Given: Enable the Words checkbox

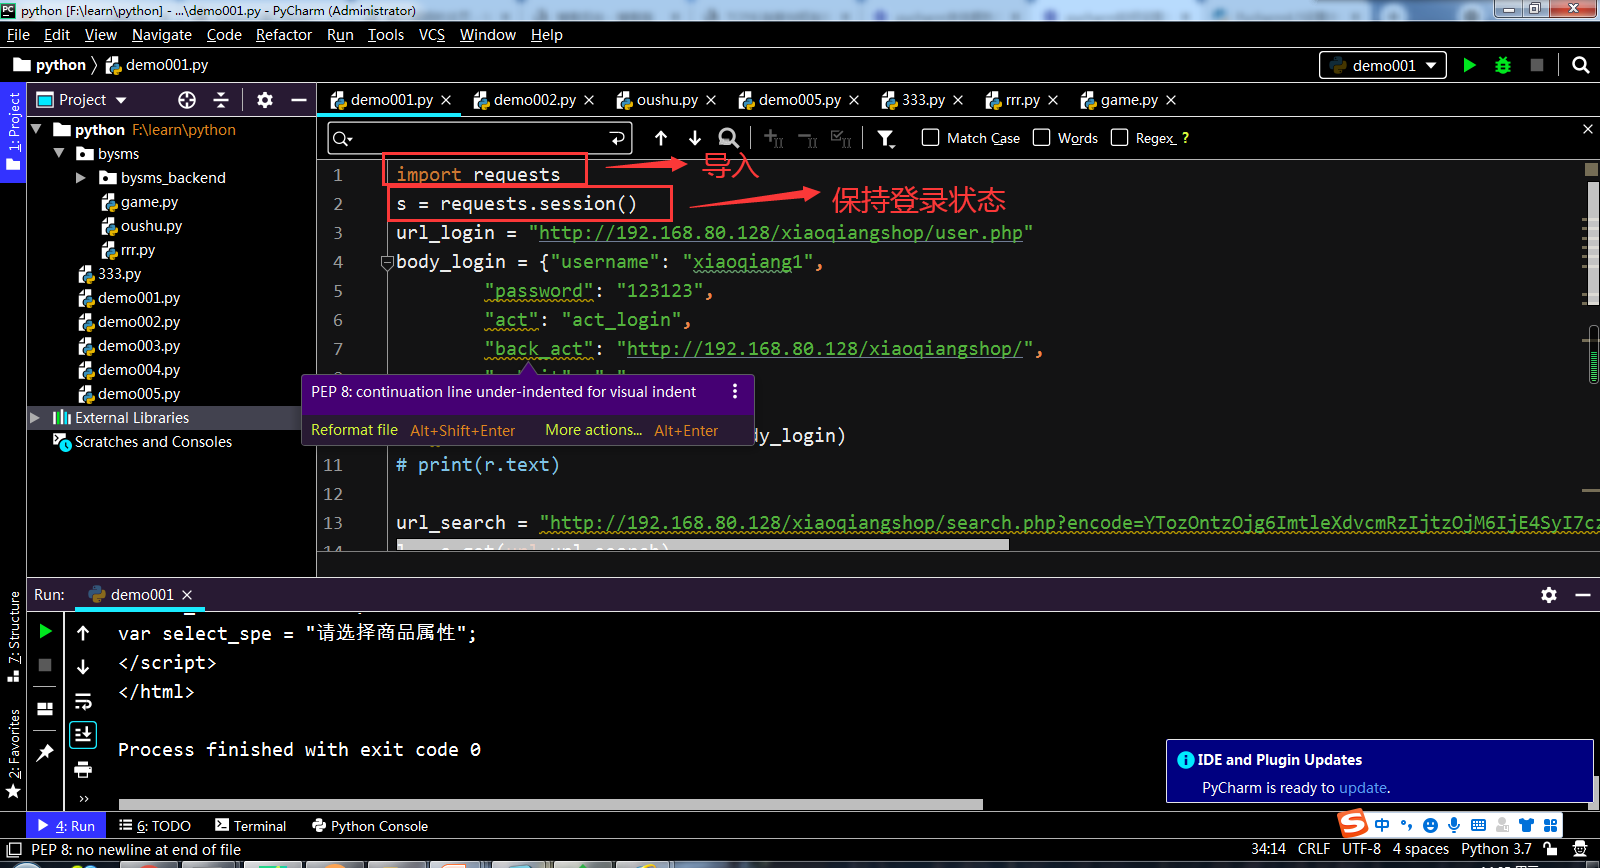Looking at the screenshot, I should [1041, 138].
